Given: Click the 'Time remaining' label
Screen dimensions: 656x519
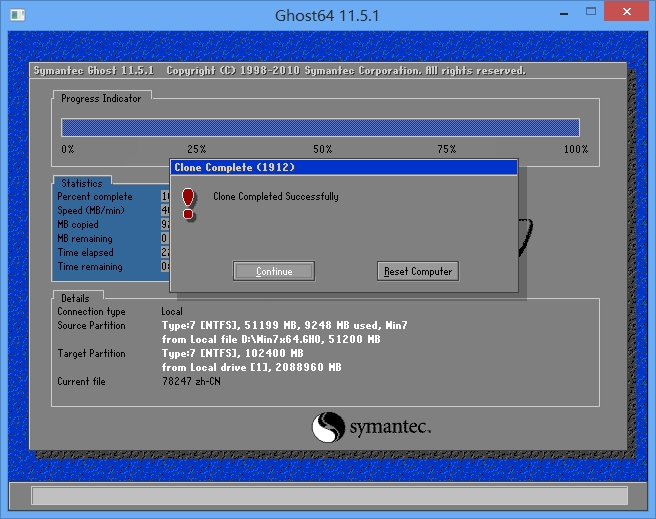Looking at the screenshot, I should pyautogui.click(x=90, y=267).
